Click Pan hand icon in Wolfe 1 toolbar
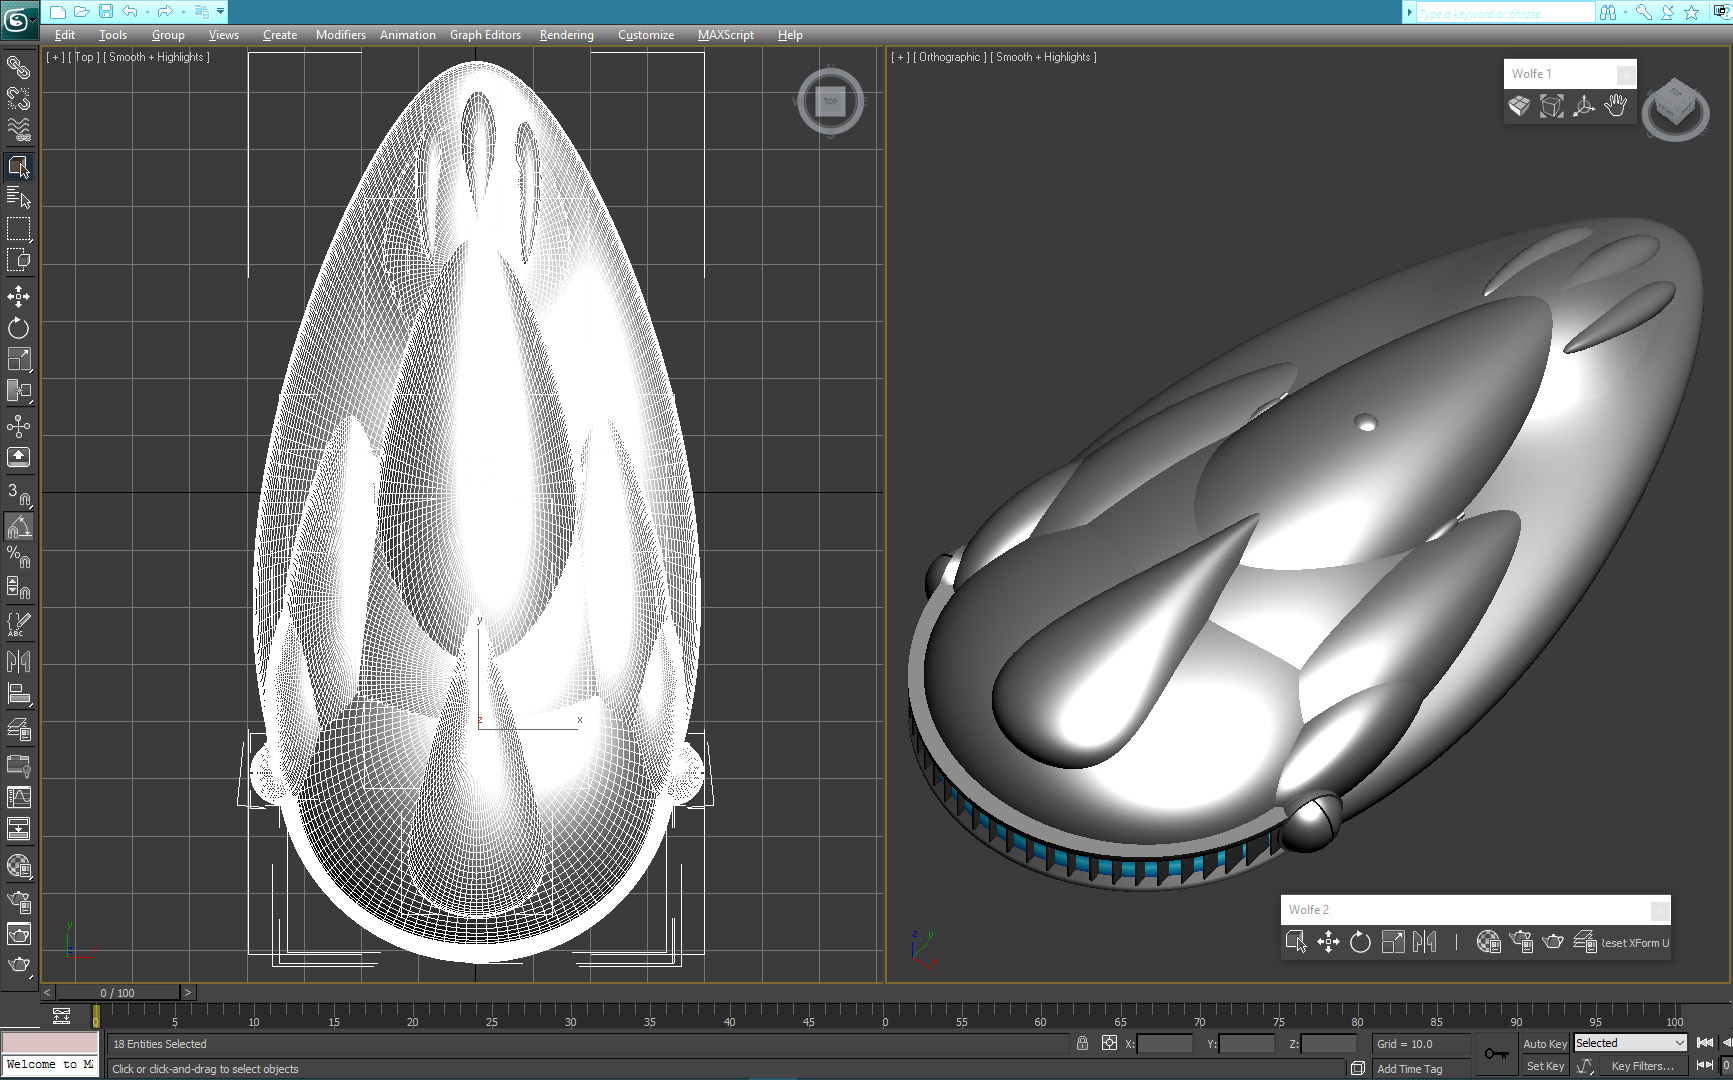Image resolution: width=1733 pixels, height=1080 pixels. click(1616, 106)
